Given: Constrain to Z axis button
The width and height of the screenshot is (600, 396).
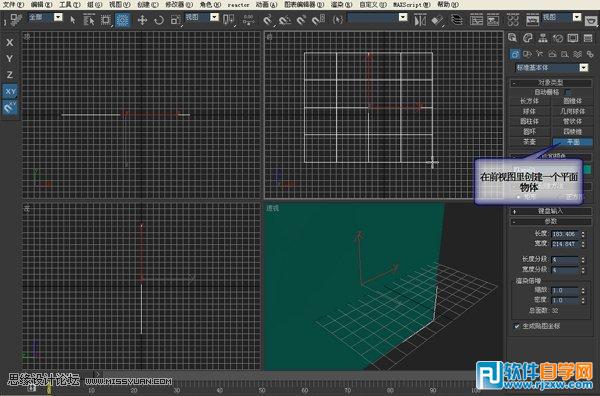Looking at the screenshot, I should 10,75.
